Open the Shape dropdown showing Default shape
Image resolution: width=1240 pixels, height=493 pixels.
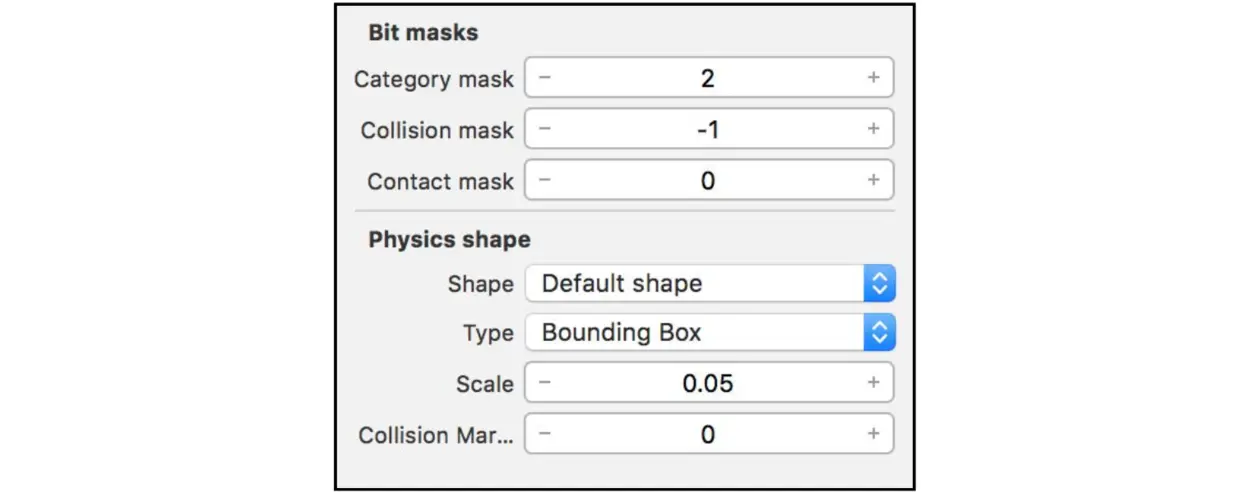[694, 283]
